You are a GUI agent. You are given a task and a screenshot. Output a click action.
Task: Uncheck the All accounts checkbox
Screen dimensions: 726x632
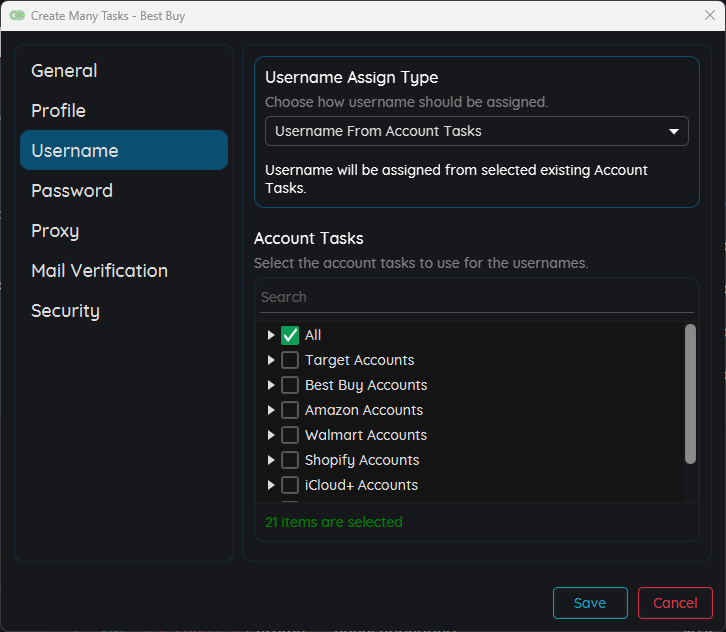(290, 335)
